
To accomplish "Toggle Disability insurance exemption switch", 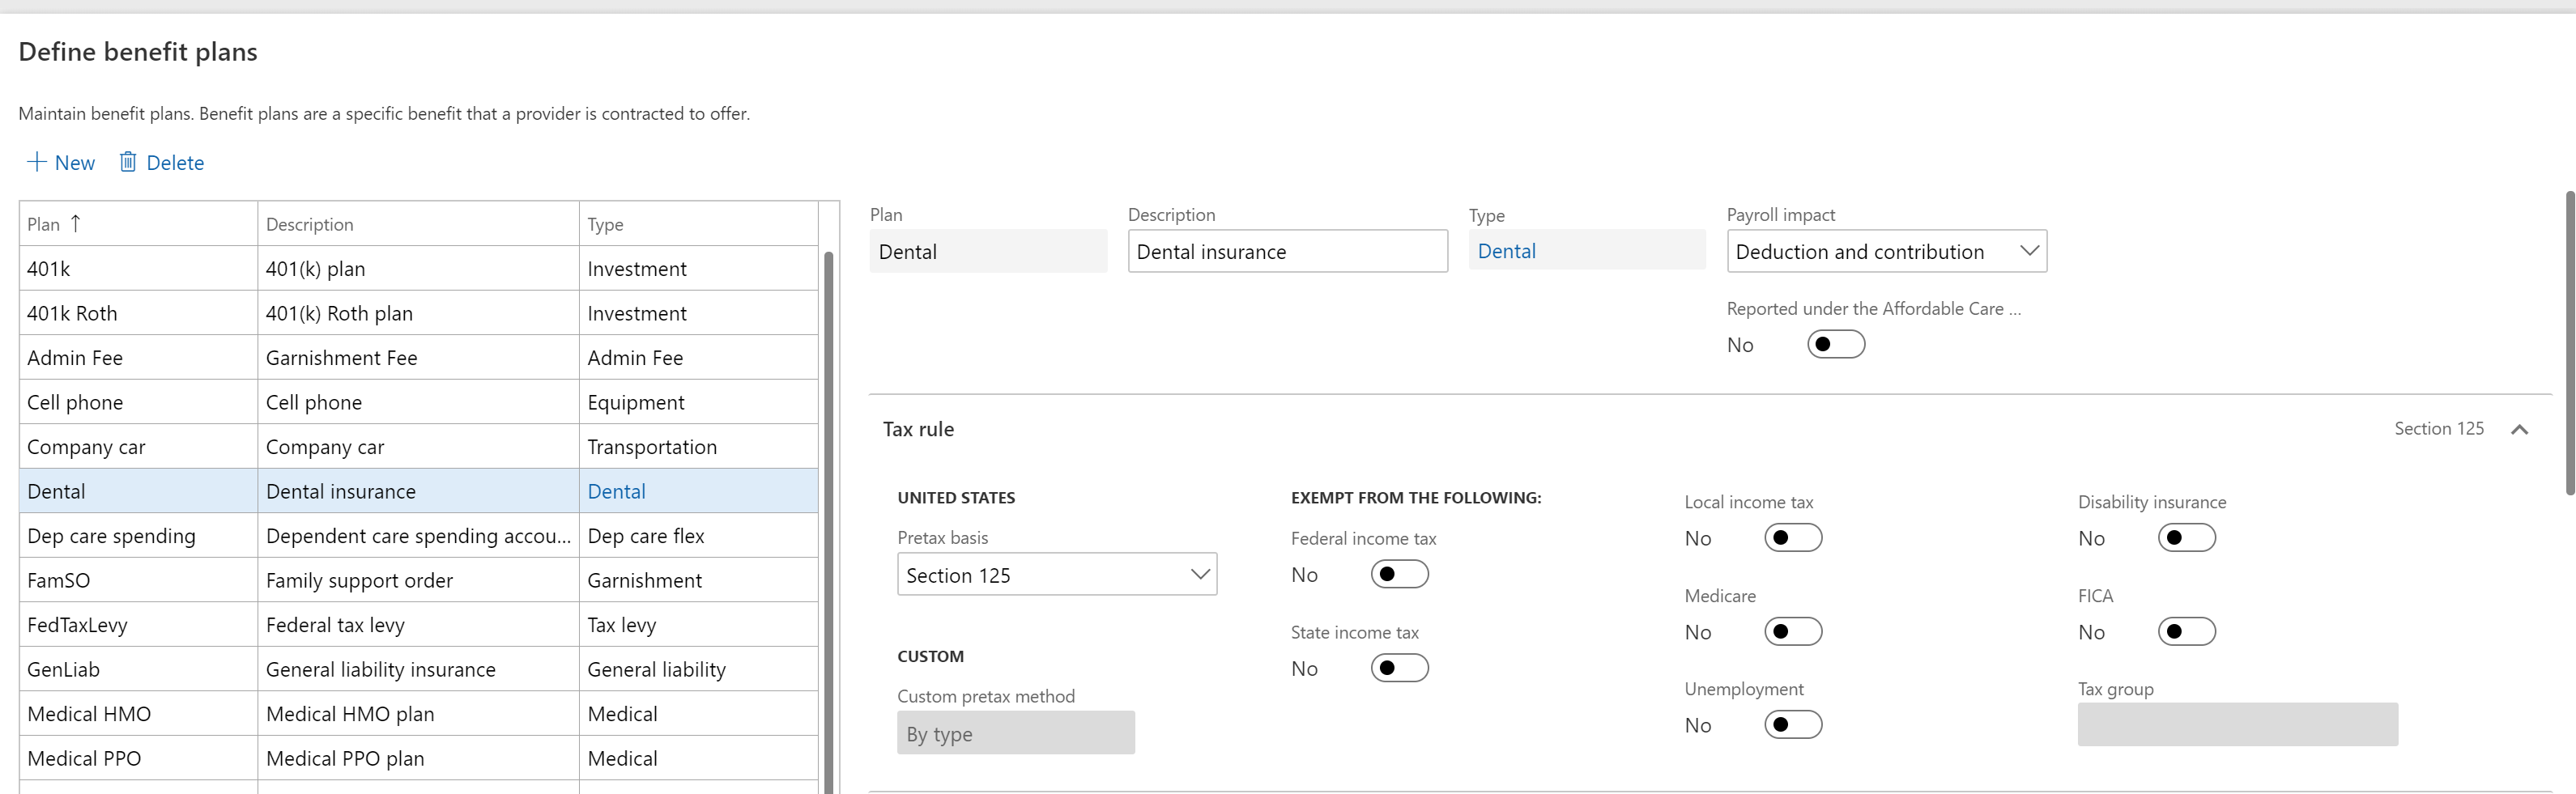I will [x=2186, y=538].
